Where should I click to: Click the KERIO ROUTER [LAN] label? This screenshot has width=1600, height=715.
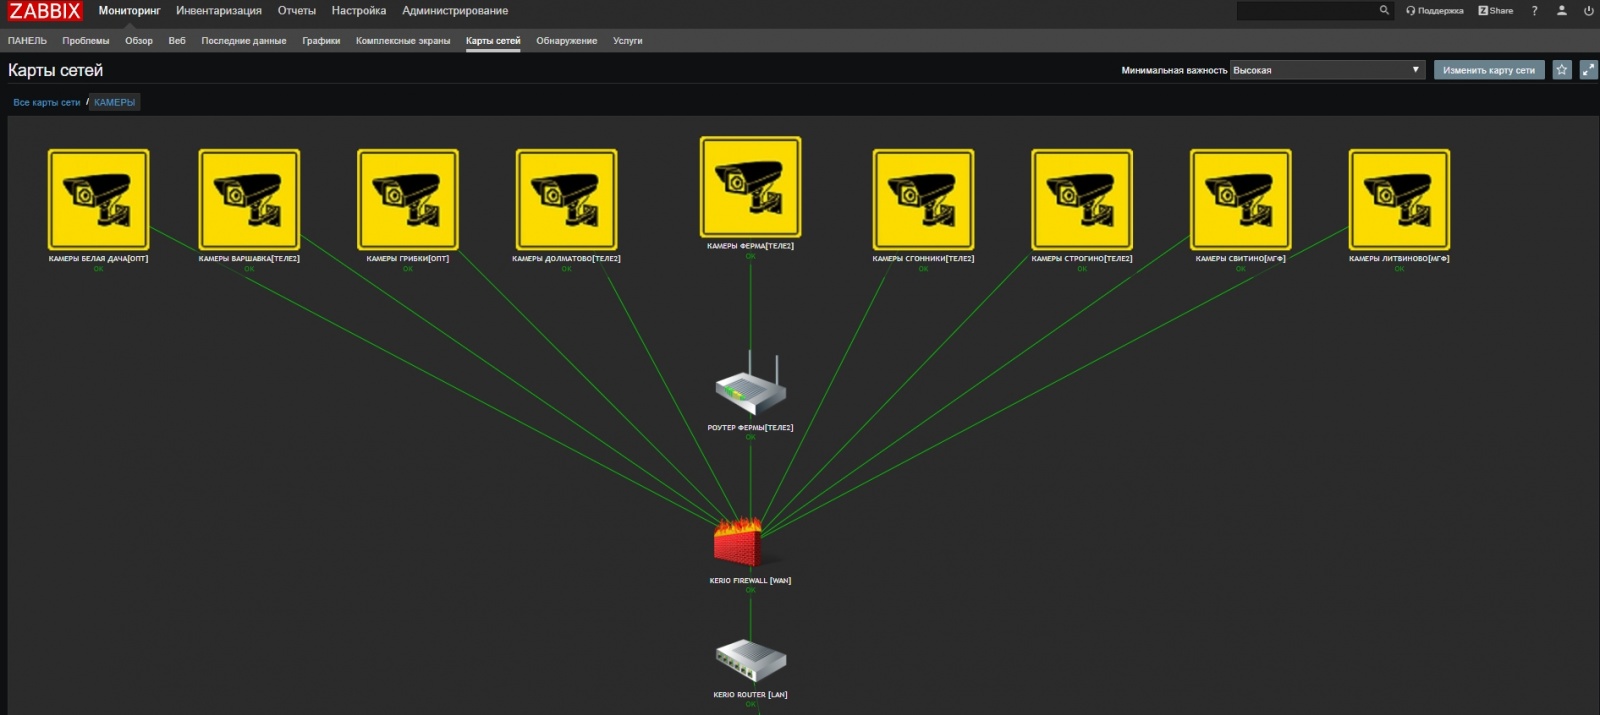(750, 694)
